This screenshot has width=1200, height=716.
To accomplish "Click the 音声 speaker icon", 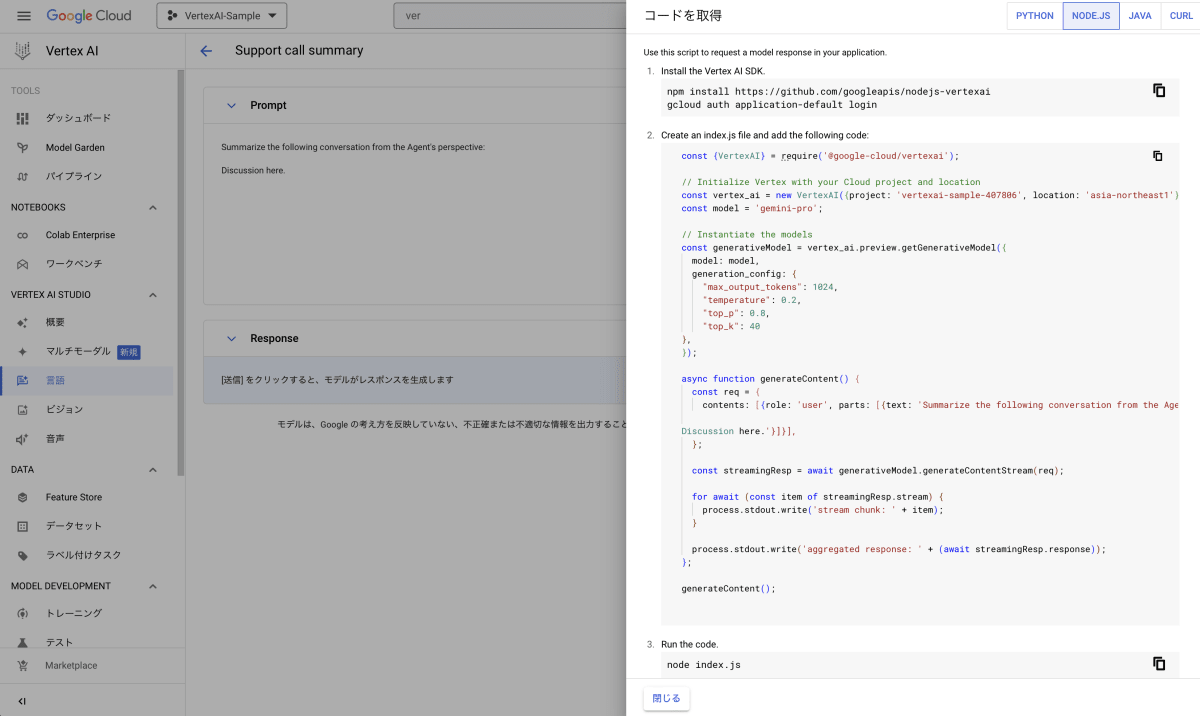I will tap(23, 439).
